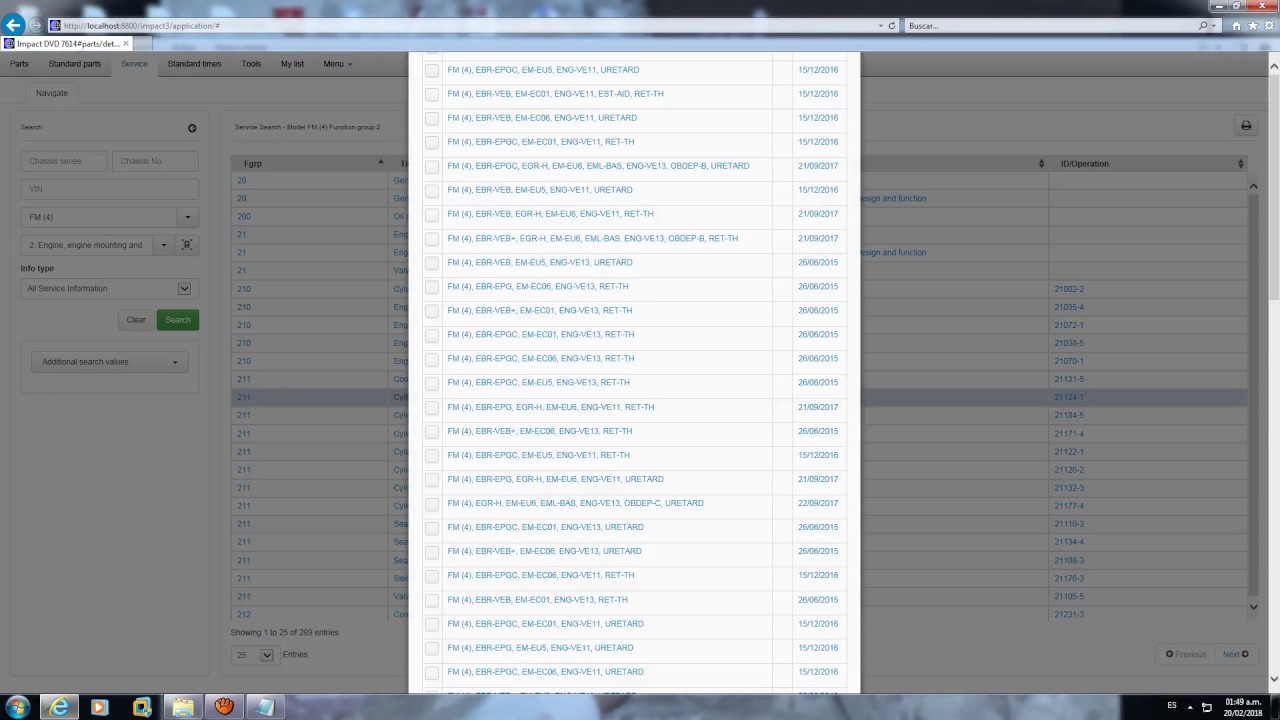Screen dimensions: 1280x720
Task: Click the browser forward arrow
Action: click(36, 25)
